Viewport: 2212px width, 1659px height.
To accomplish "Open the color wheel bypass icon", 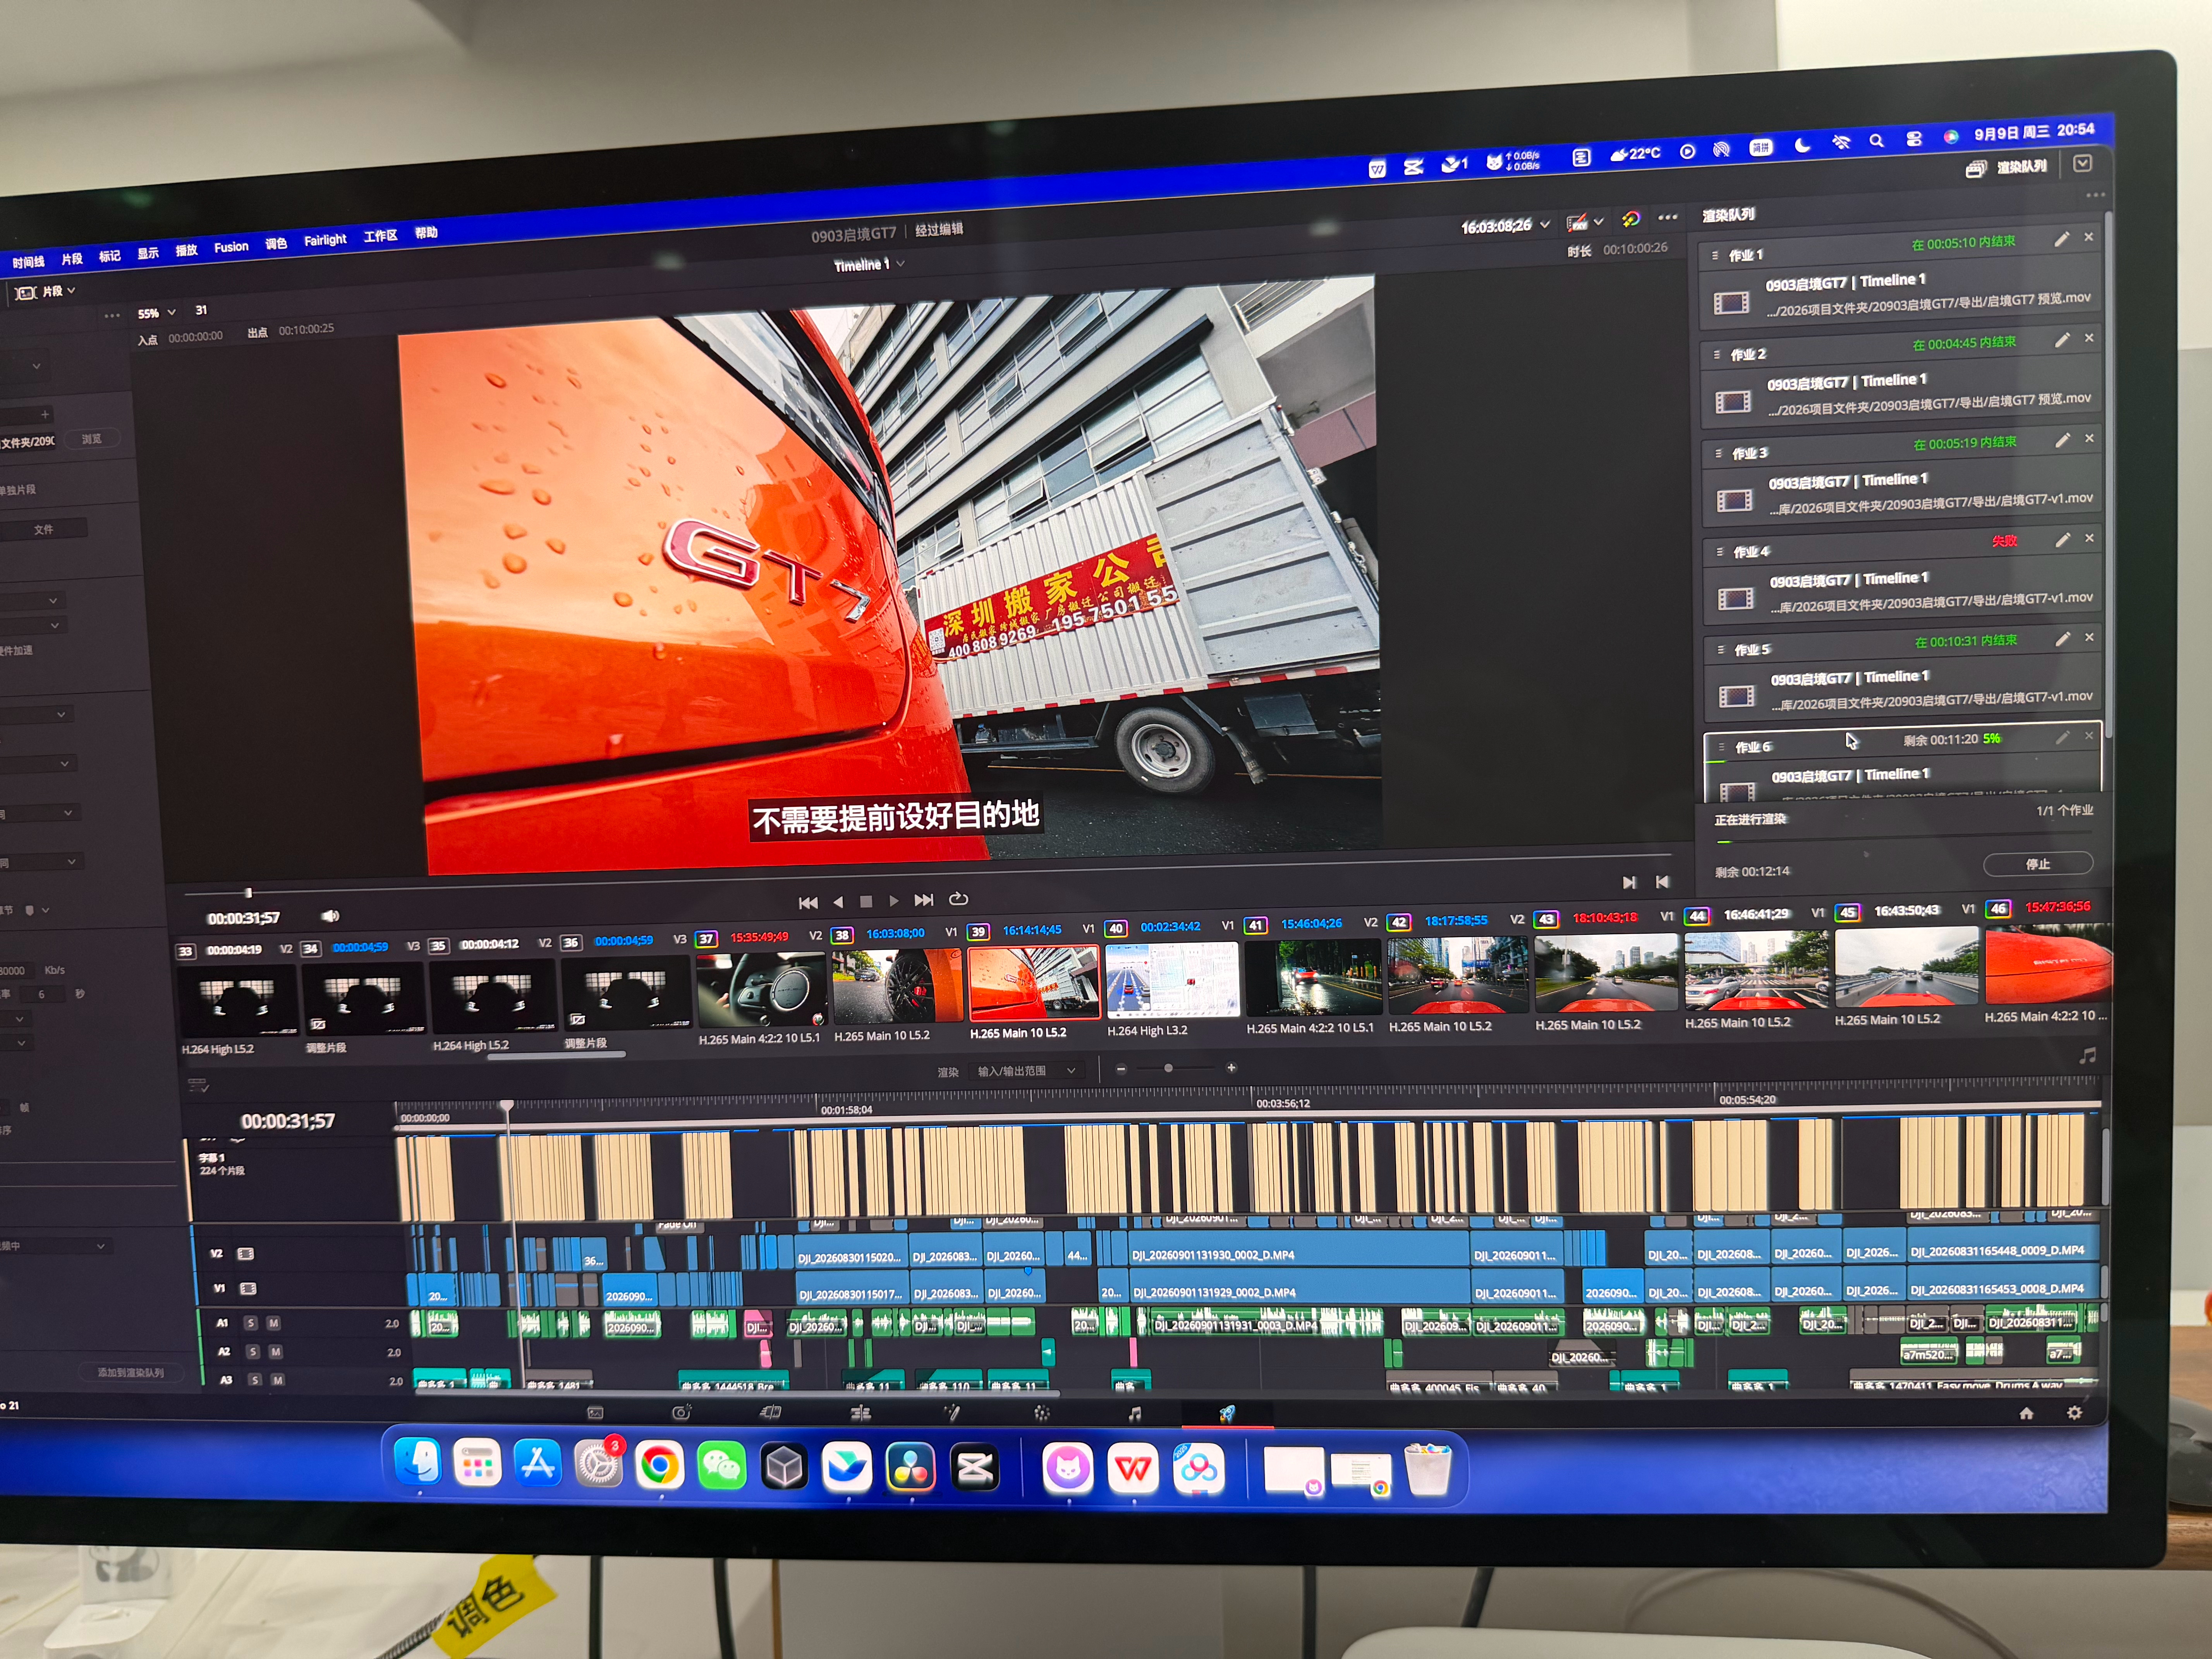I will click(1631, 219).
